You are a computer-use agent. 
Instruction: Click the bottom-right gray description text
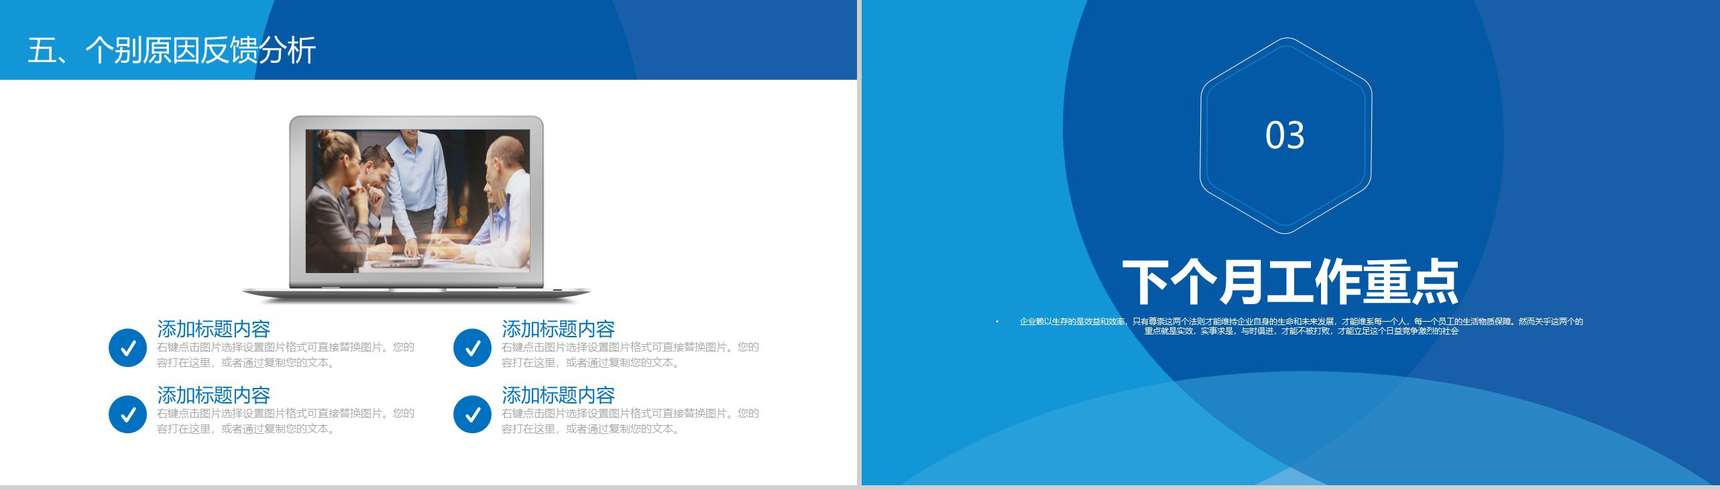630,421
